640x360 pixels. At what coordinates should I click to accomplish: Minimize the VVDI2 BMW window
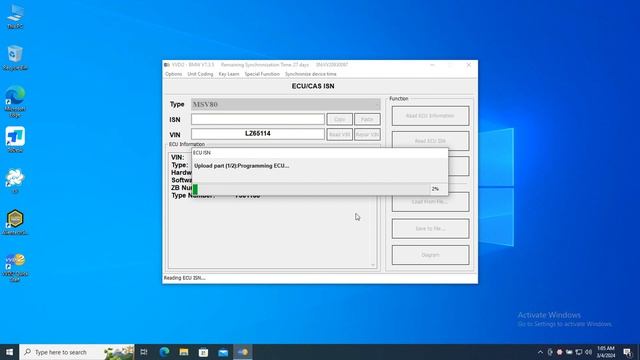[433, 65]
